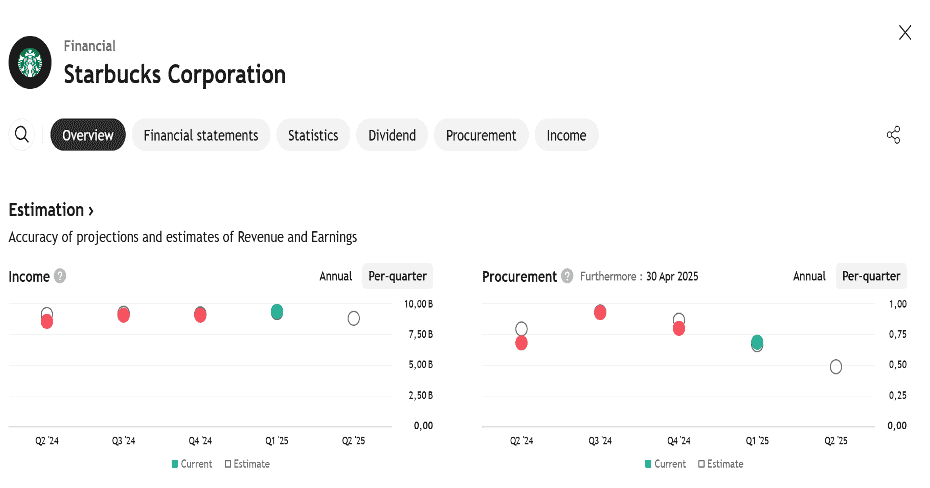Toggle Estimate legend in Procurement chart
The height and width of the screenshot is (488, 930).
click(721, 464)
